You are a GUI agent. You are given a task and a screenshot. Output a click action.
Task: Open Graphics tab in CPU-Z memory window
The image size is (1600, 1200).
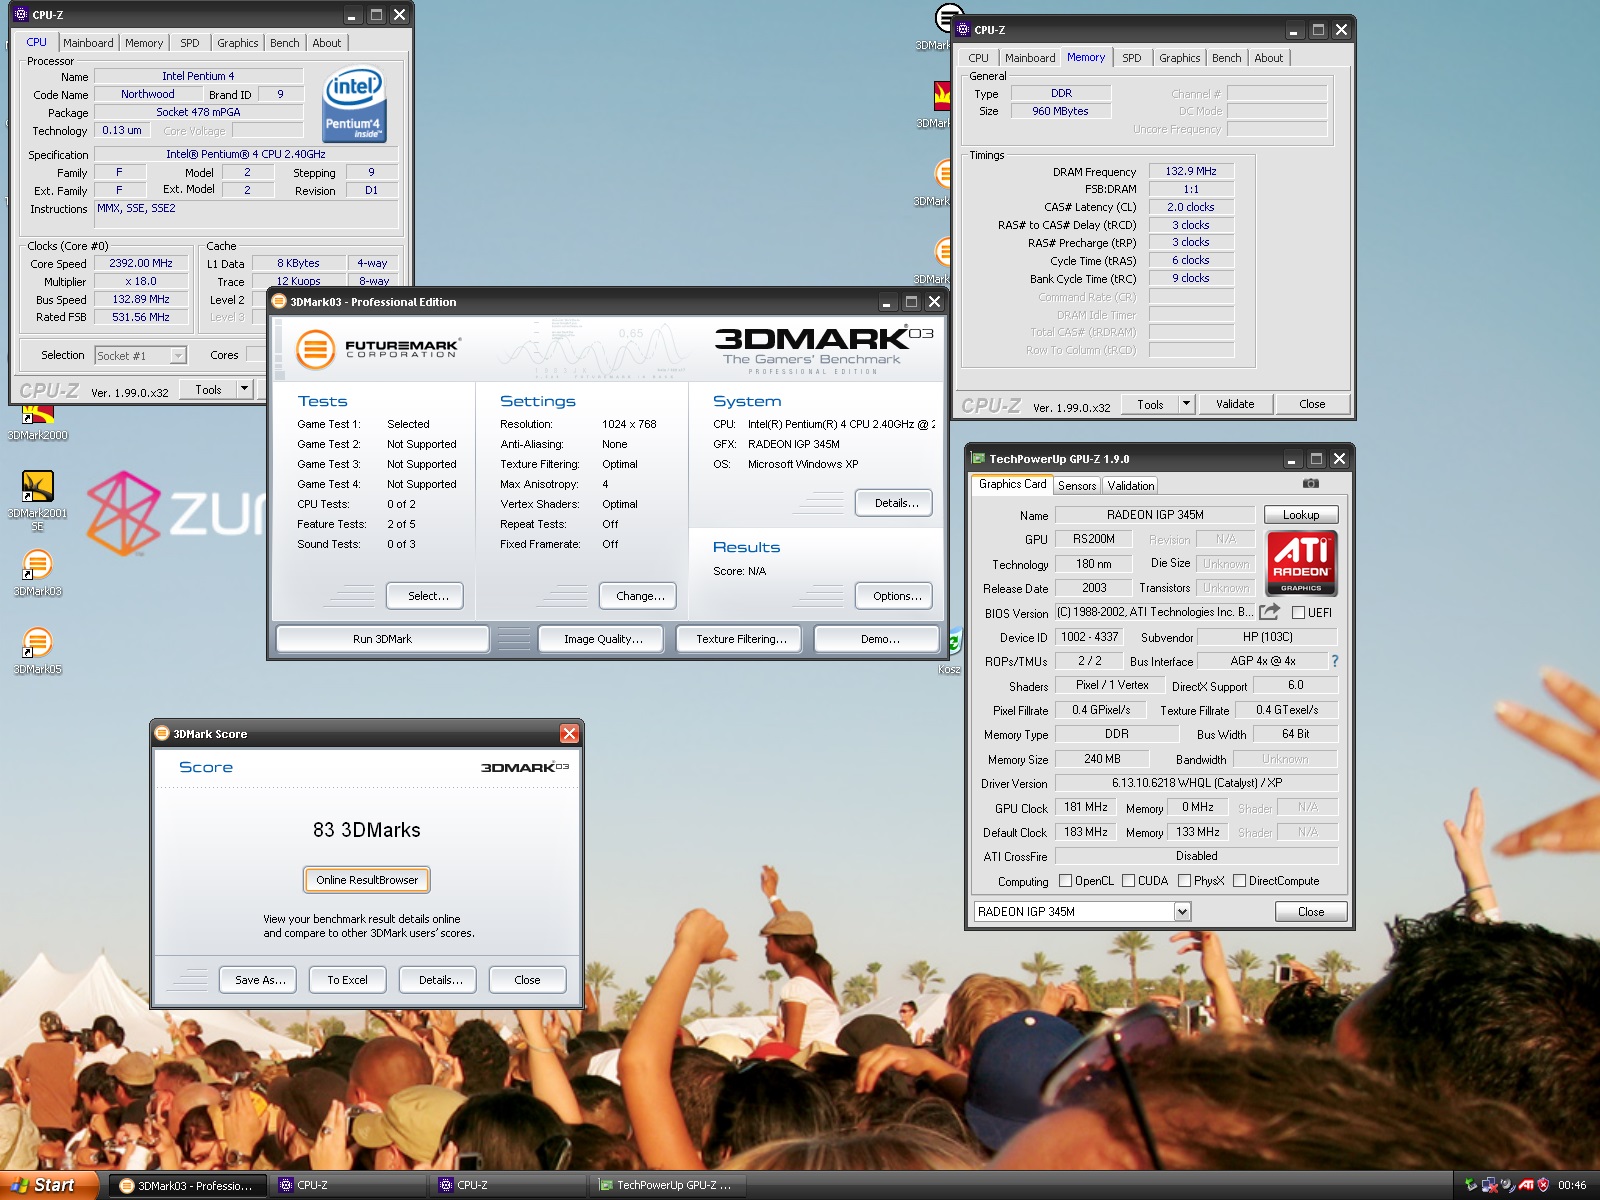point(1180,58)
